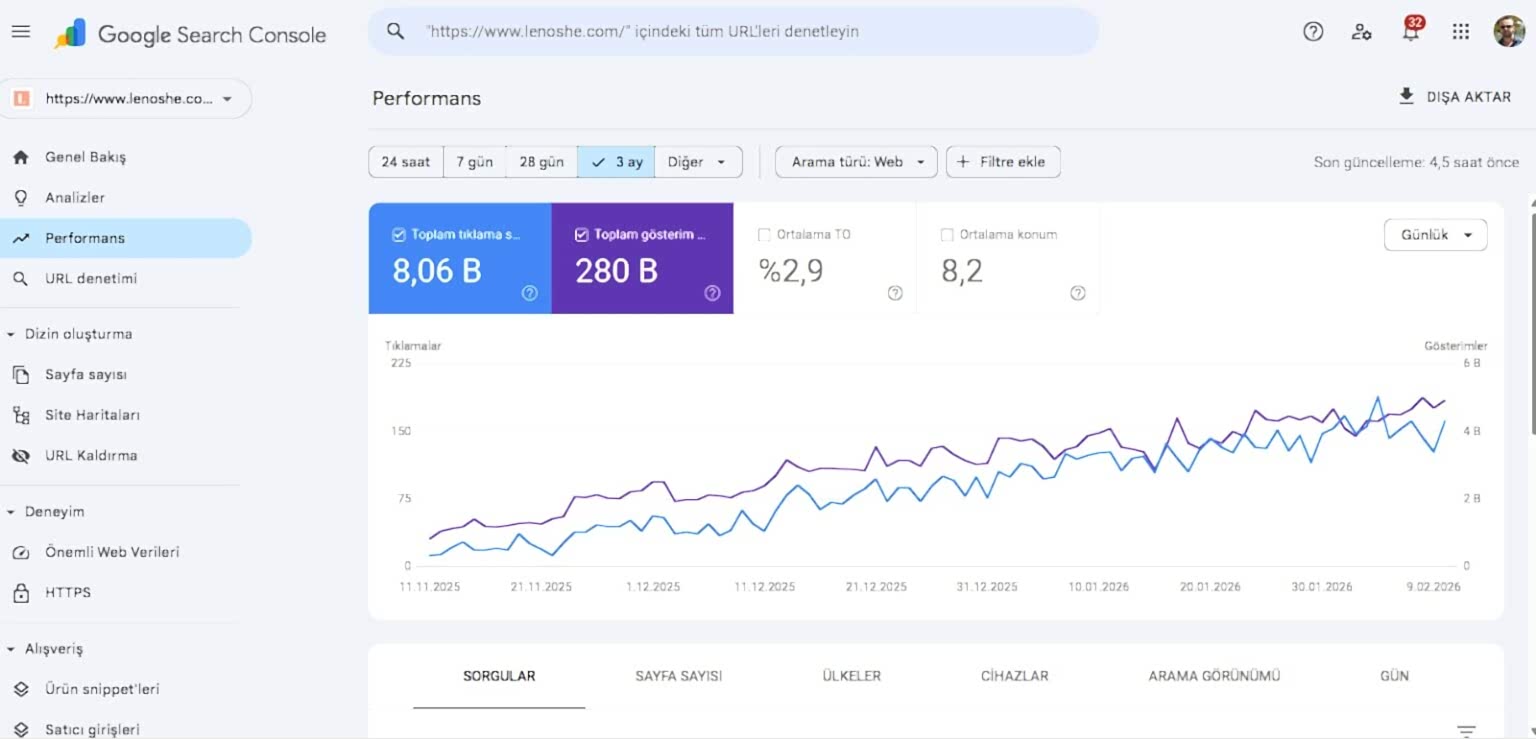Enable the Ortalama TO checkbox

(x=765, y=235)
